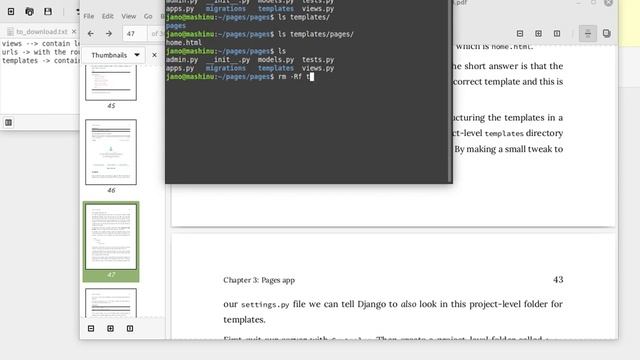Click 'urls ->' line in text editor
The width and height of the screenshot is (640, 360).
pyautogui.click(x=41, y=52)
